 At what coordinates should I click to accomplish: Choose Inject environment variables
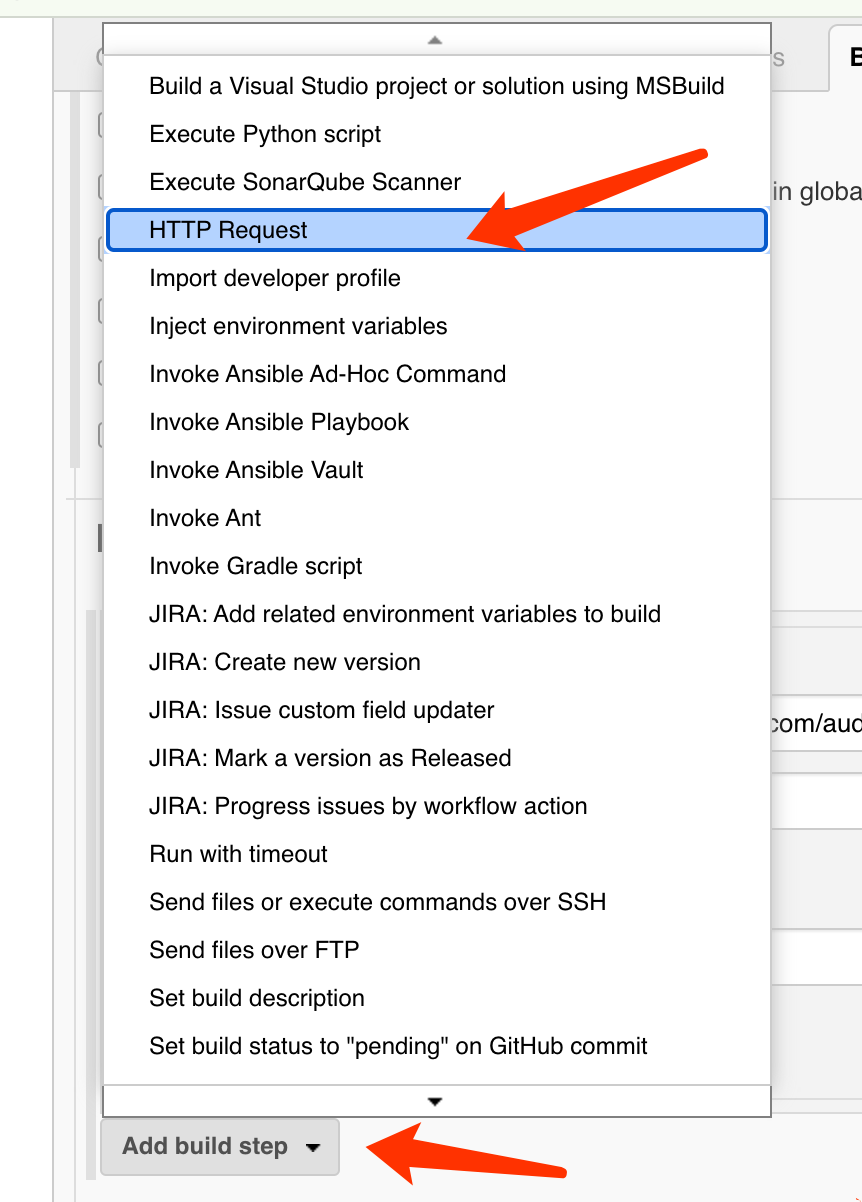436,326
